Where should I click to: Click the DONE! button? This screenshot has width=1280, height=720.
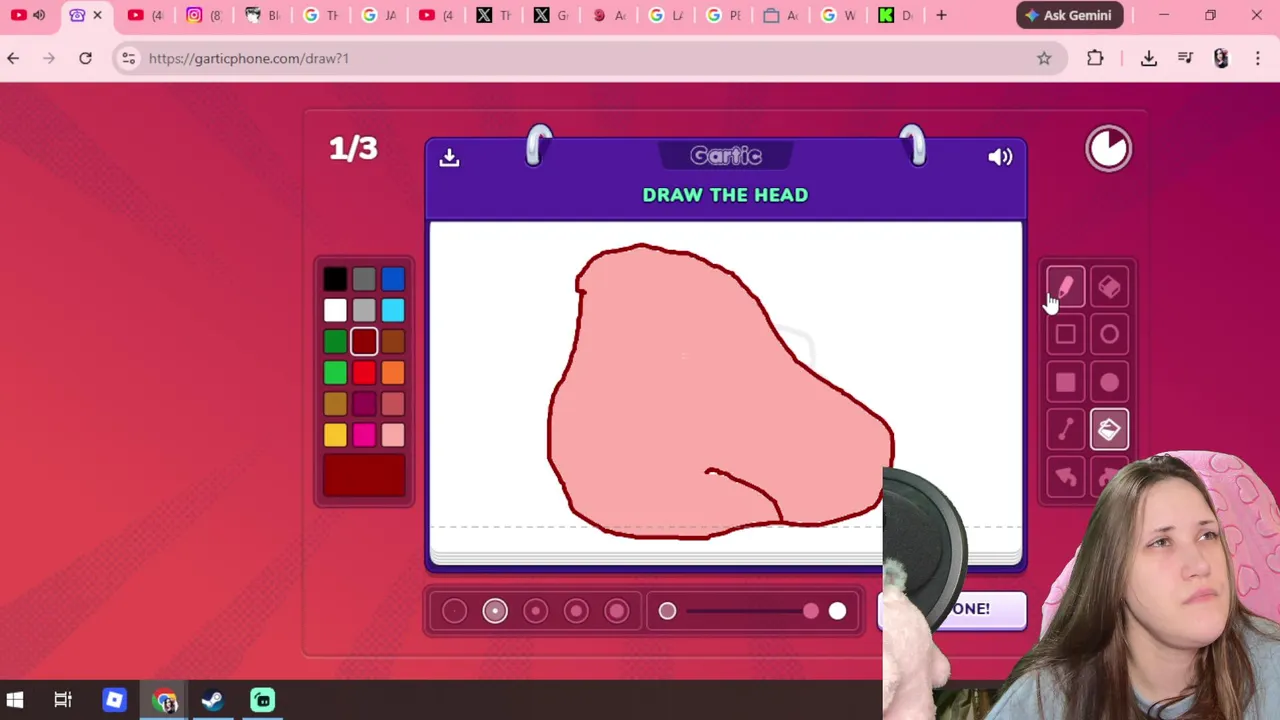(x=952, y=609)
